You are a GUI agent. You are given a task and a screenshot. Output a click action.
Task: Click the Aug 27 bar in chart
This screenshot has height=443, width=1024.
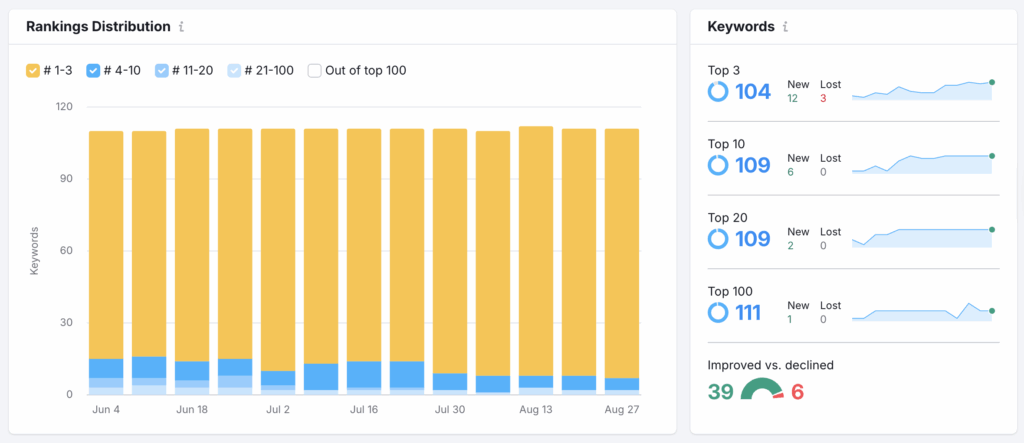coord(622,260)
